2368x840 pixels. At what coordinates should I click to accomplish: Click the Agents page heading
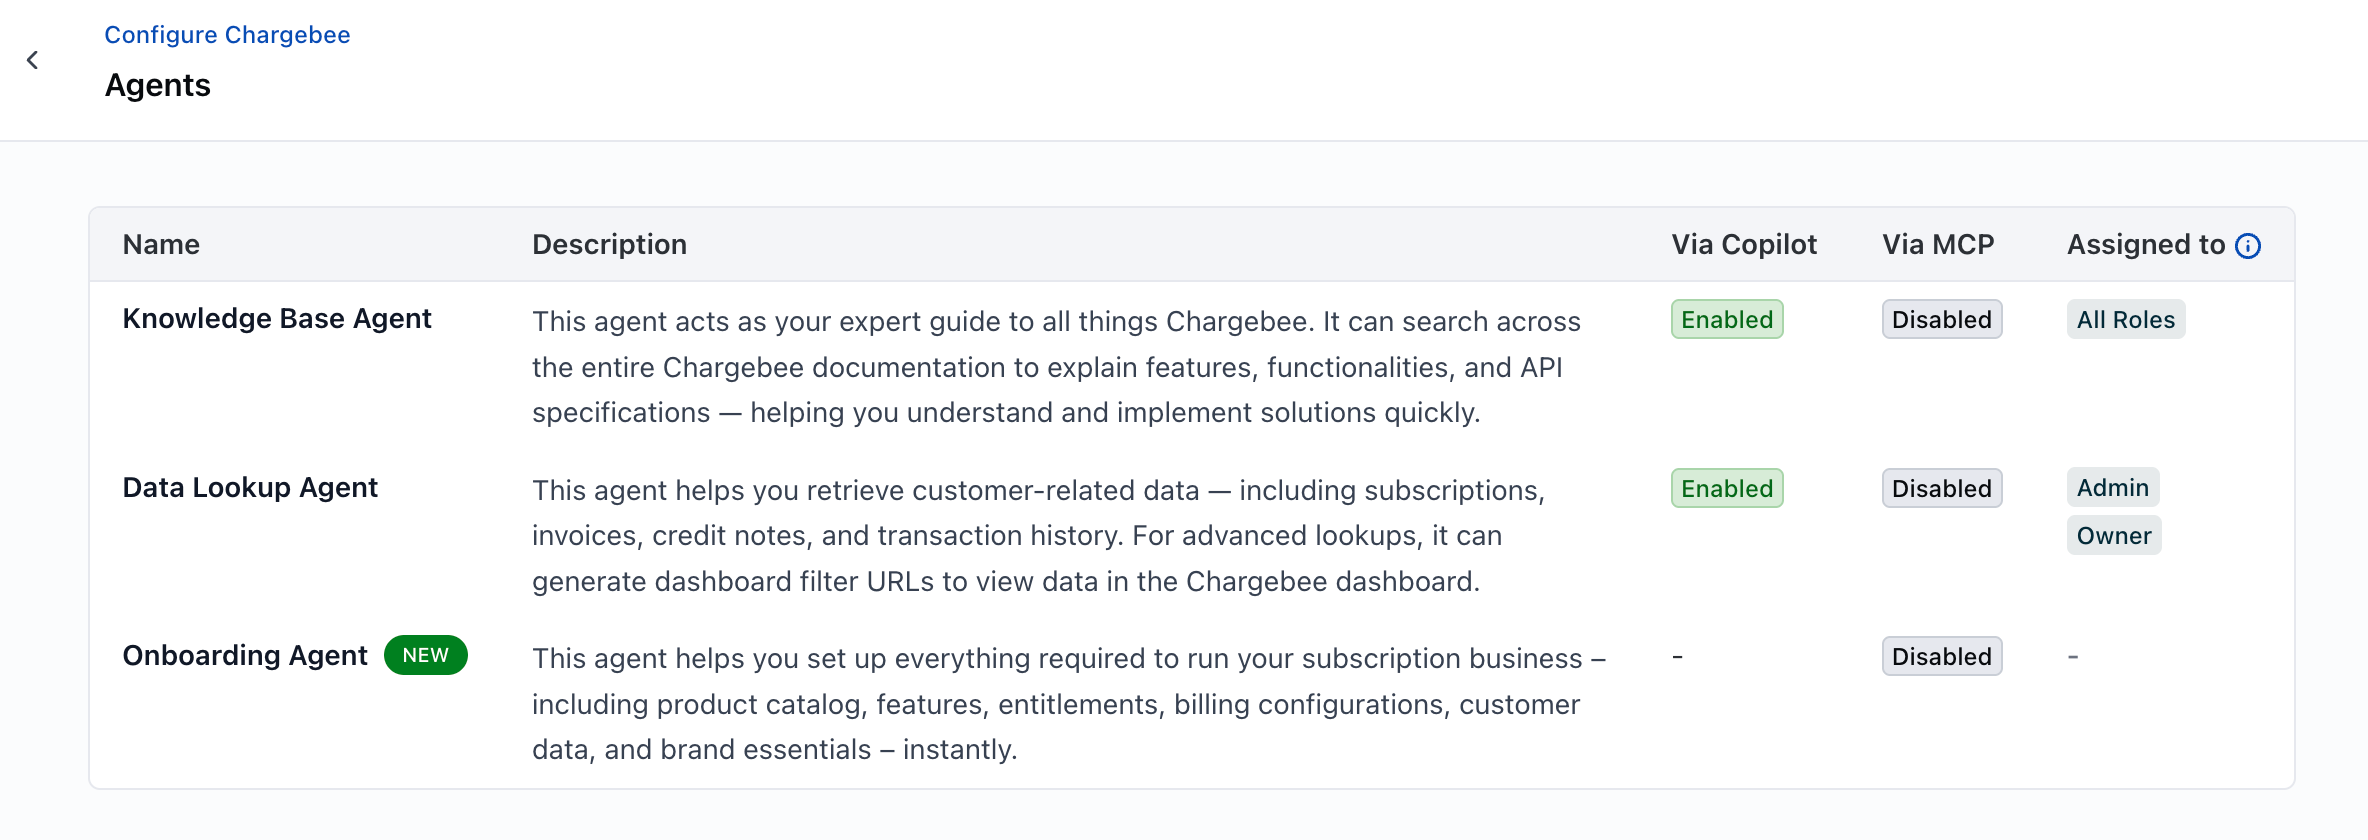(157, 85)
